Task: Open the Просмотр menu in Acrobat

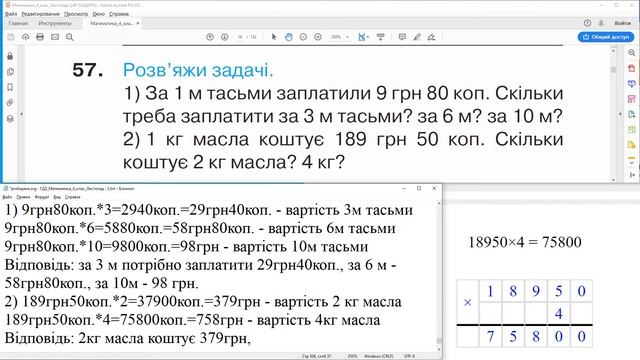Action: (x=76, y=14)
